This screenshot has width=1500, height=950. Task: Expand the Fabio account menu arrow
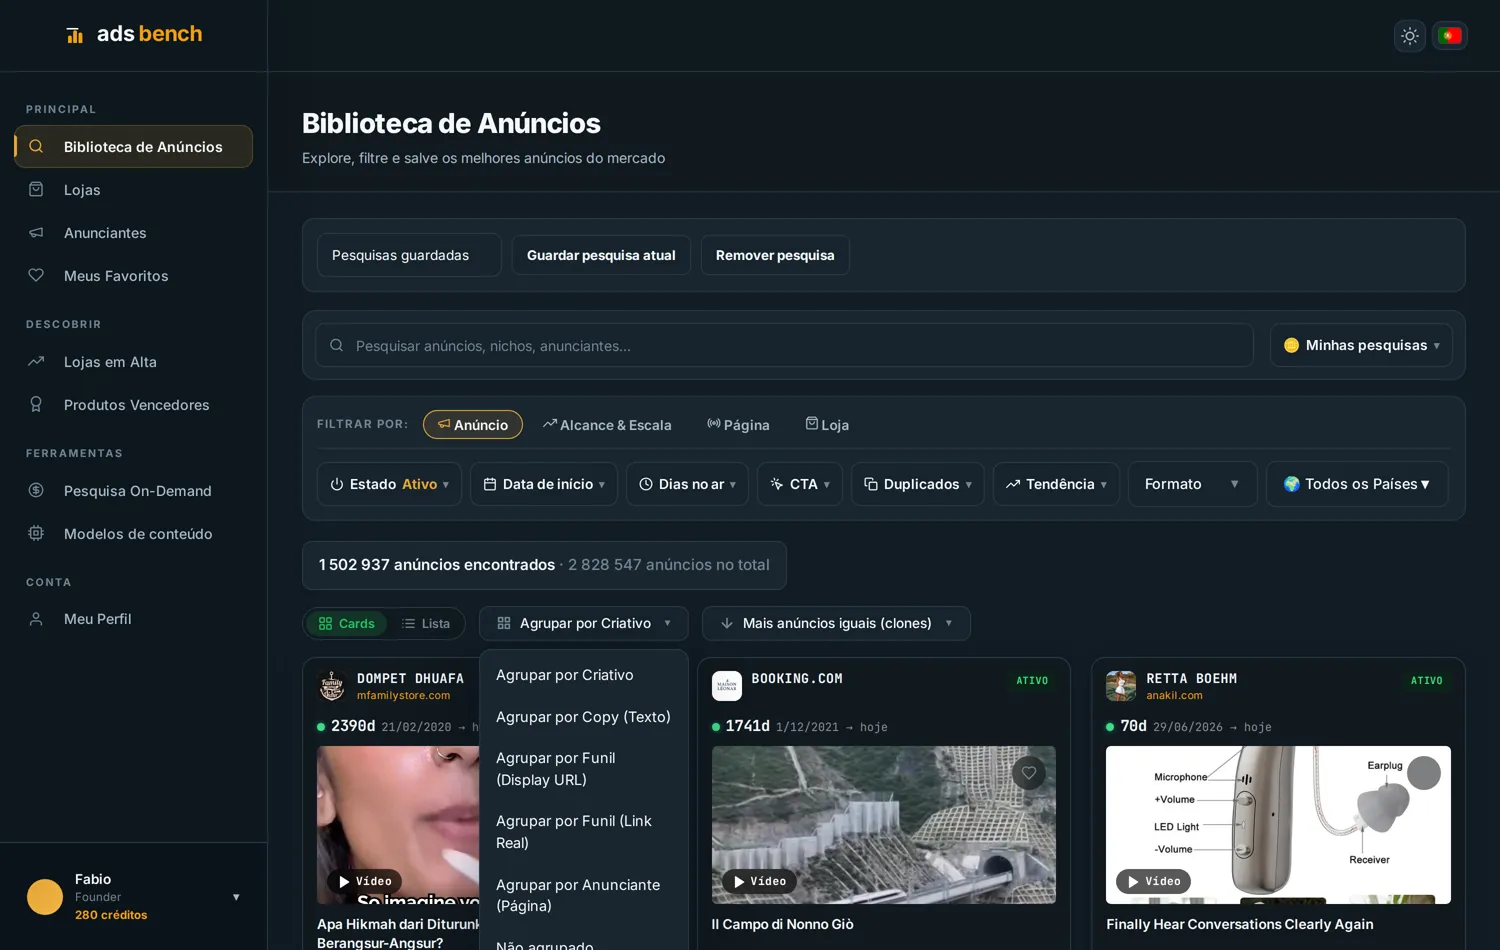(236, 897)
